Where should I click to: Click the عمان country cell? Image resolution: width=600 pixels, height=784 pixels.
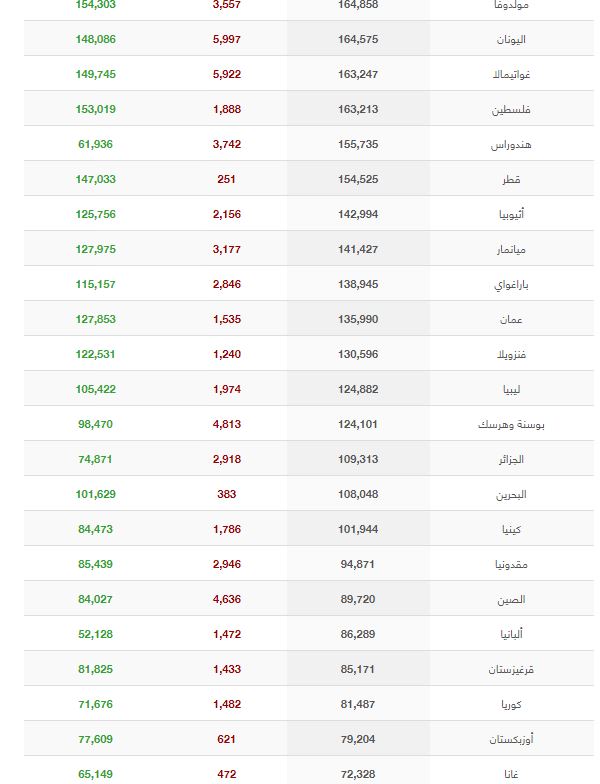pos(511,319)
